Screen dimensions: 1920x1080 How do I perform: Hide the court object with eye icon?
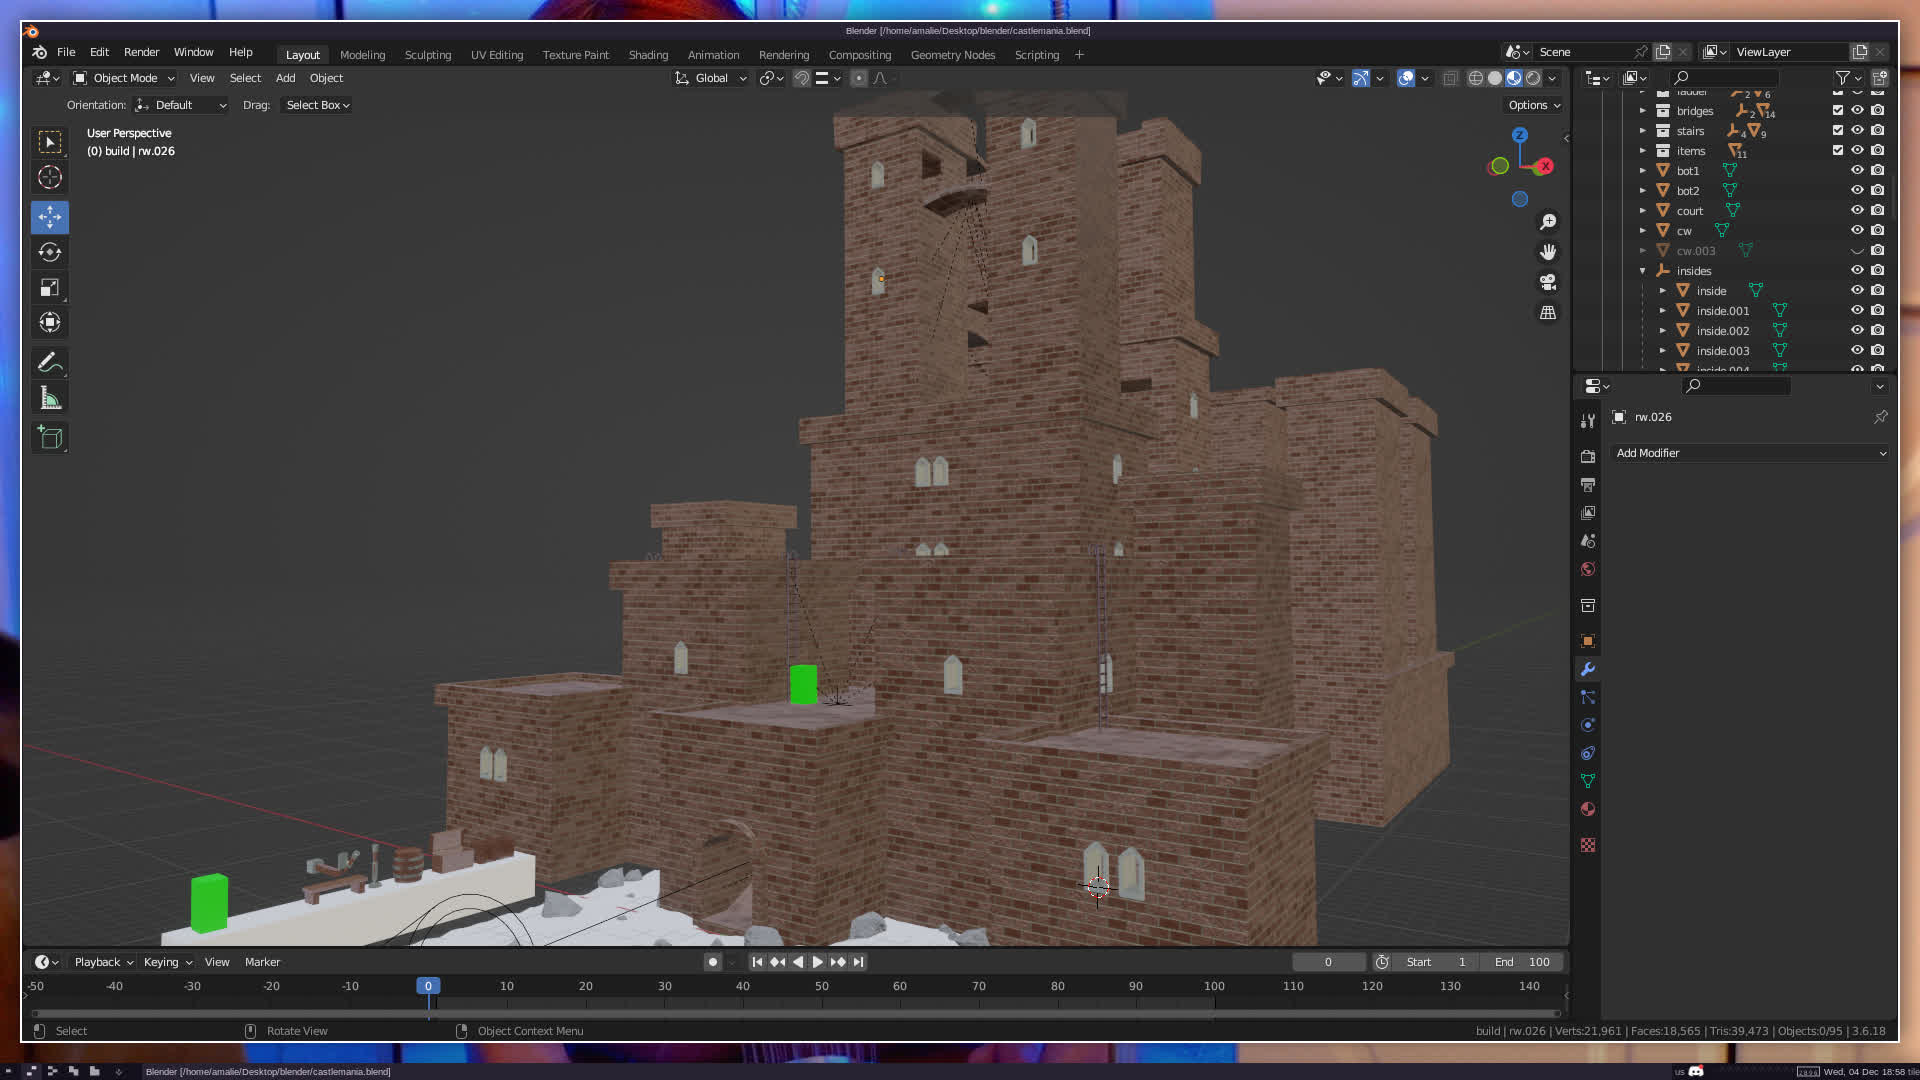click(1857, 210)
